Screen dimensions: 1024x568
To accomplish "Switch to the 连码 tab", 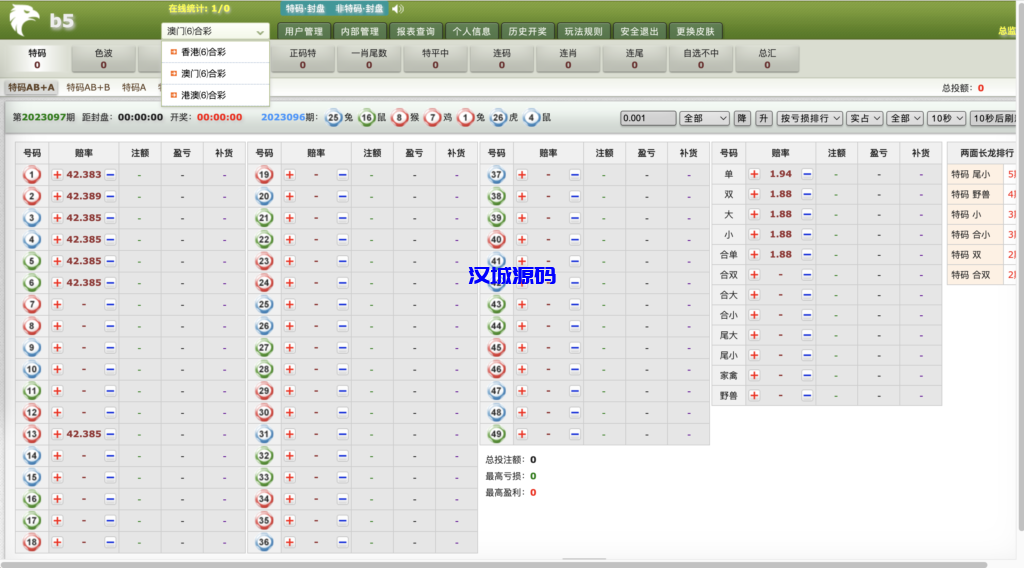I will coord(502,59).
